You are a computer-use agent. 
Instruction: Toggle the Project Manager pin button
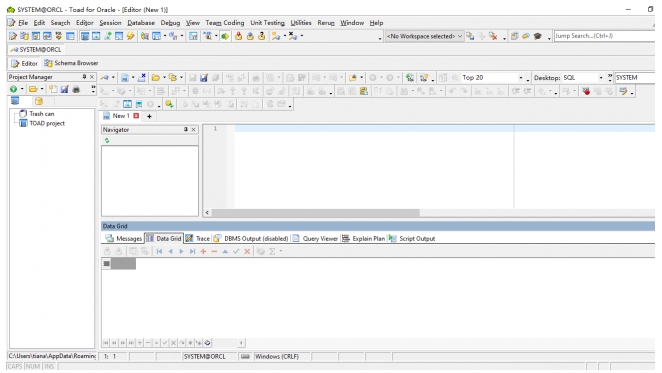pyautogui.click(x=84, y=77)
